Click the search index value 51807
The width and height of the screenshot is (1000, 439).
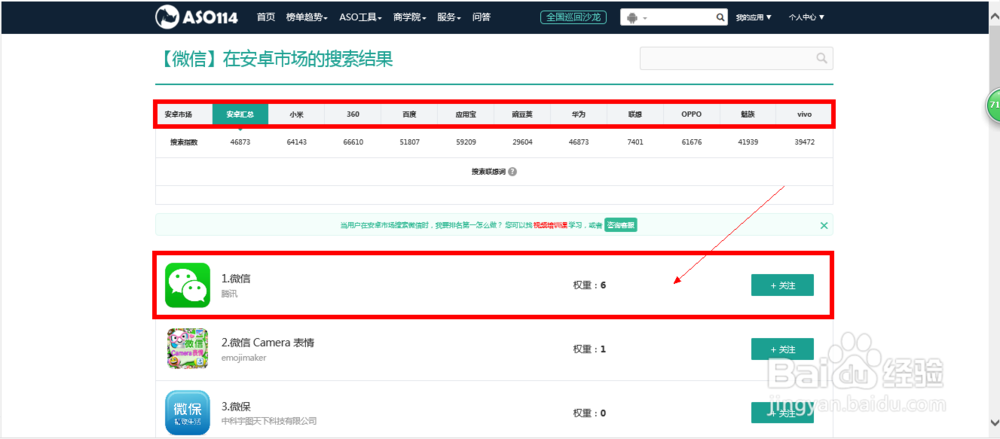409,142
